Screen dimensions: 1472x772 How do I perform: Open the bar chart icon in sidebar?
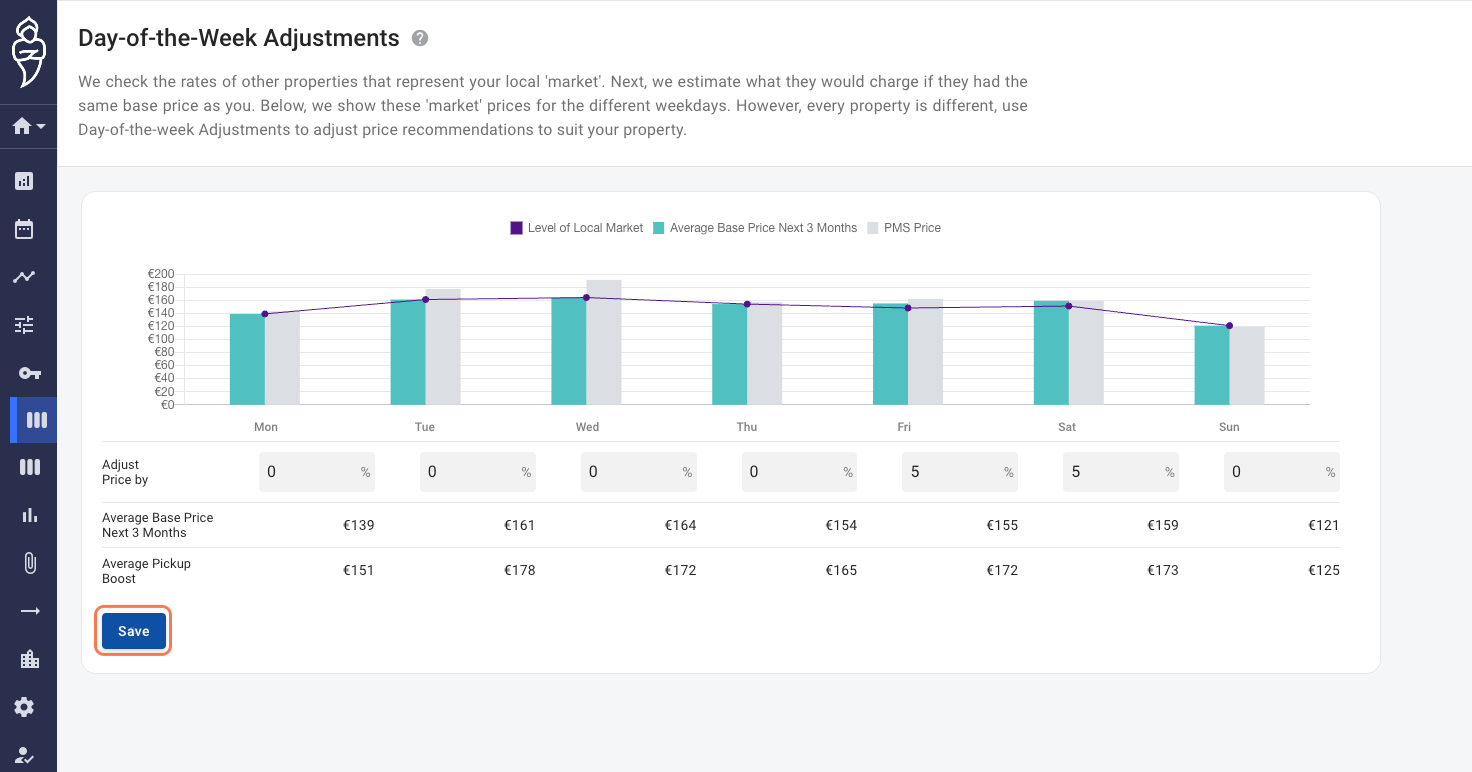coord(30,515)
